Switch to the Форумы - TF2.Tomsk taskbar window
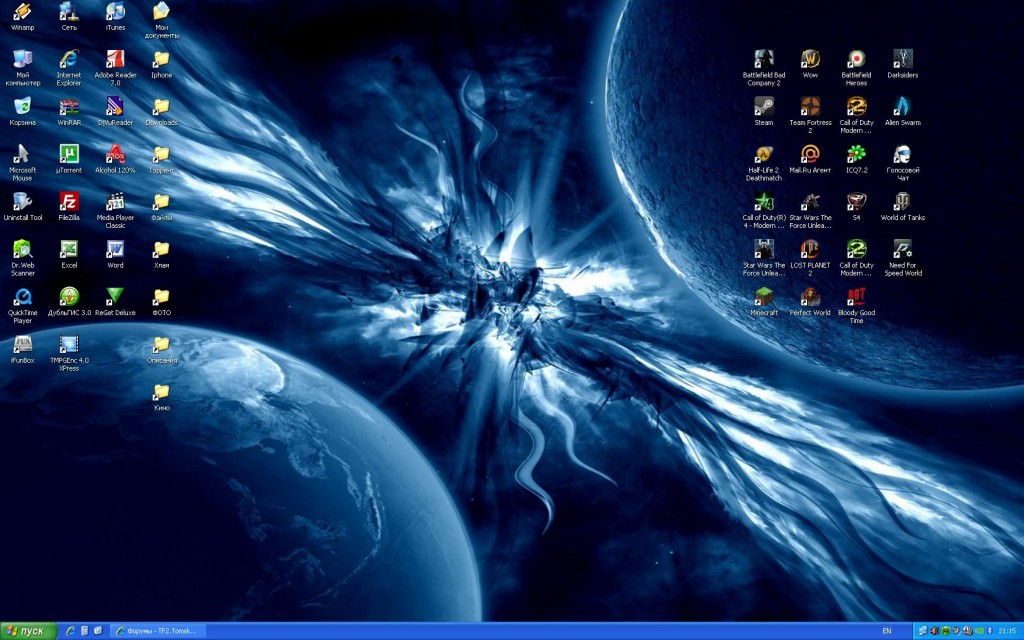 [x=157, y=631]
